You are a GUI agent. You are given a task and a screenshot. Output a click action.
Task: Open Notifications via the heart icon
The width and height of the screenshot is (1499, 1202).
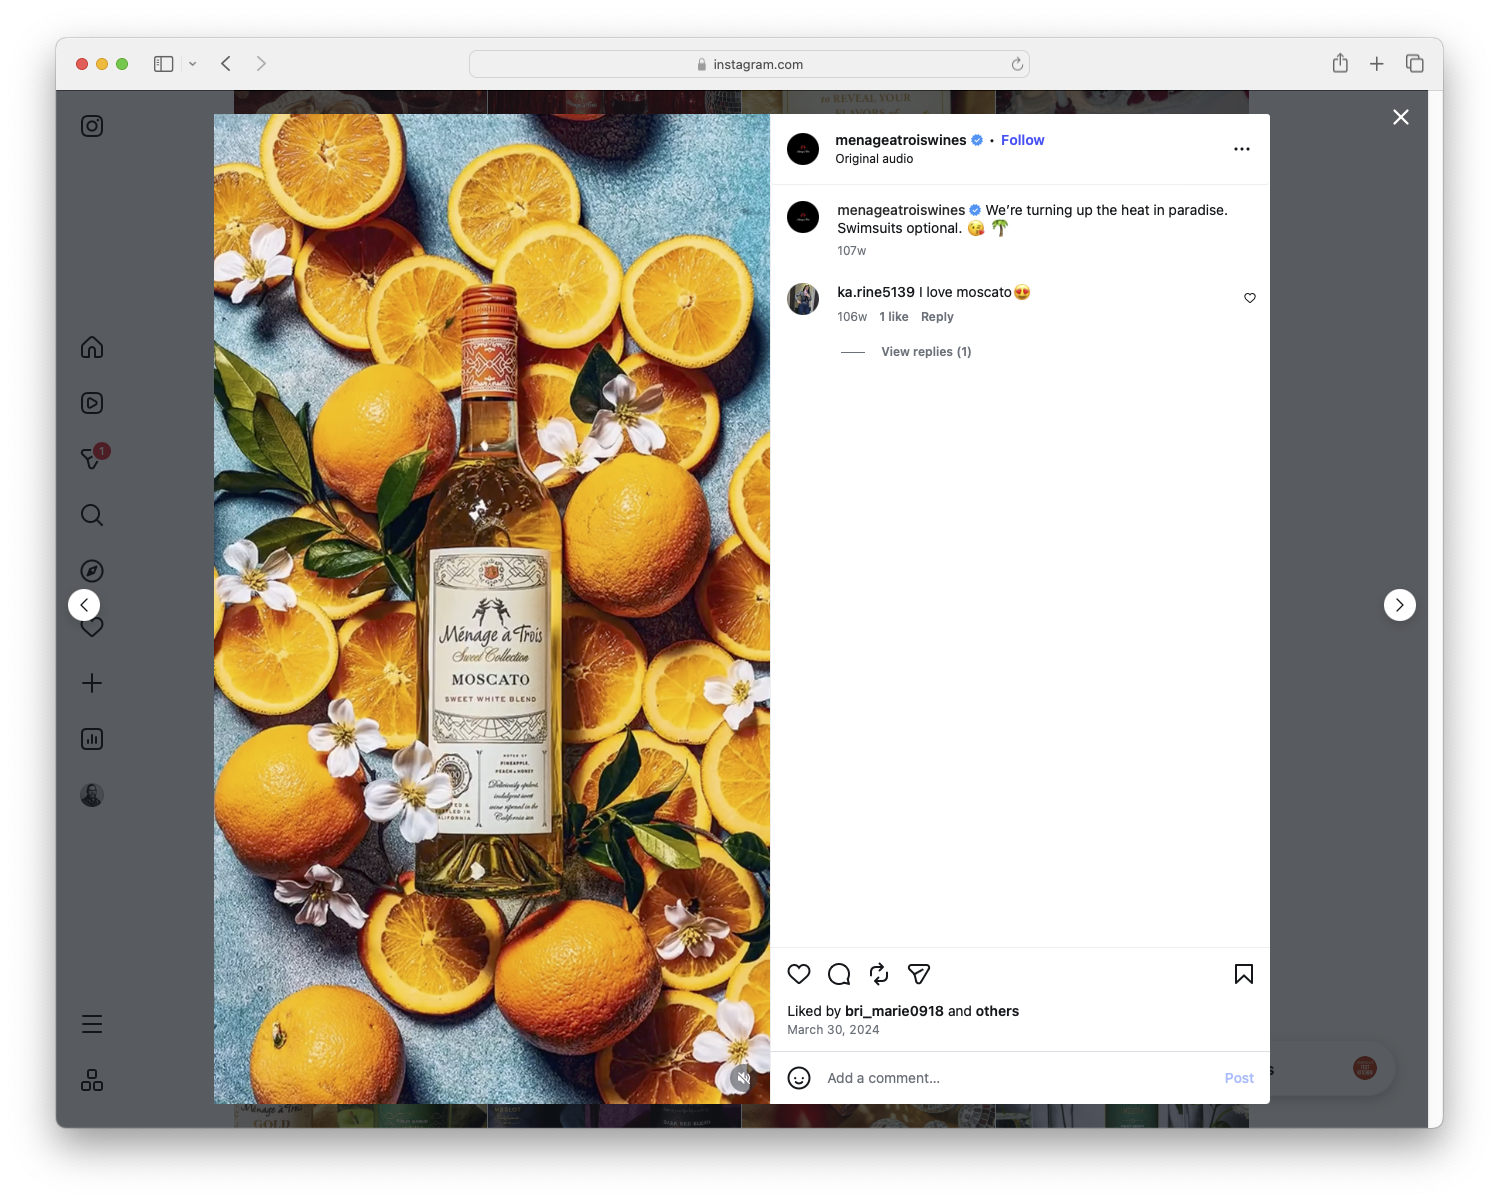[x=91, y=627]
